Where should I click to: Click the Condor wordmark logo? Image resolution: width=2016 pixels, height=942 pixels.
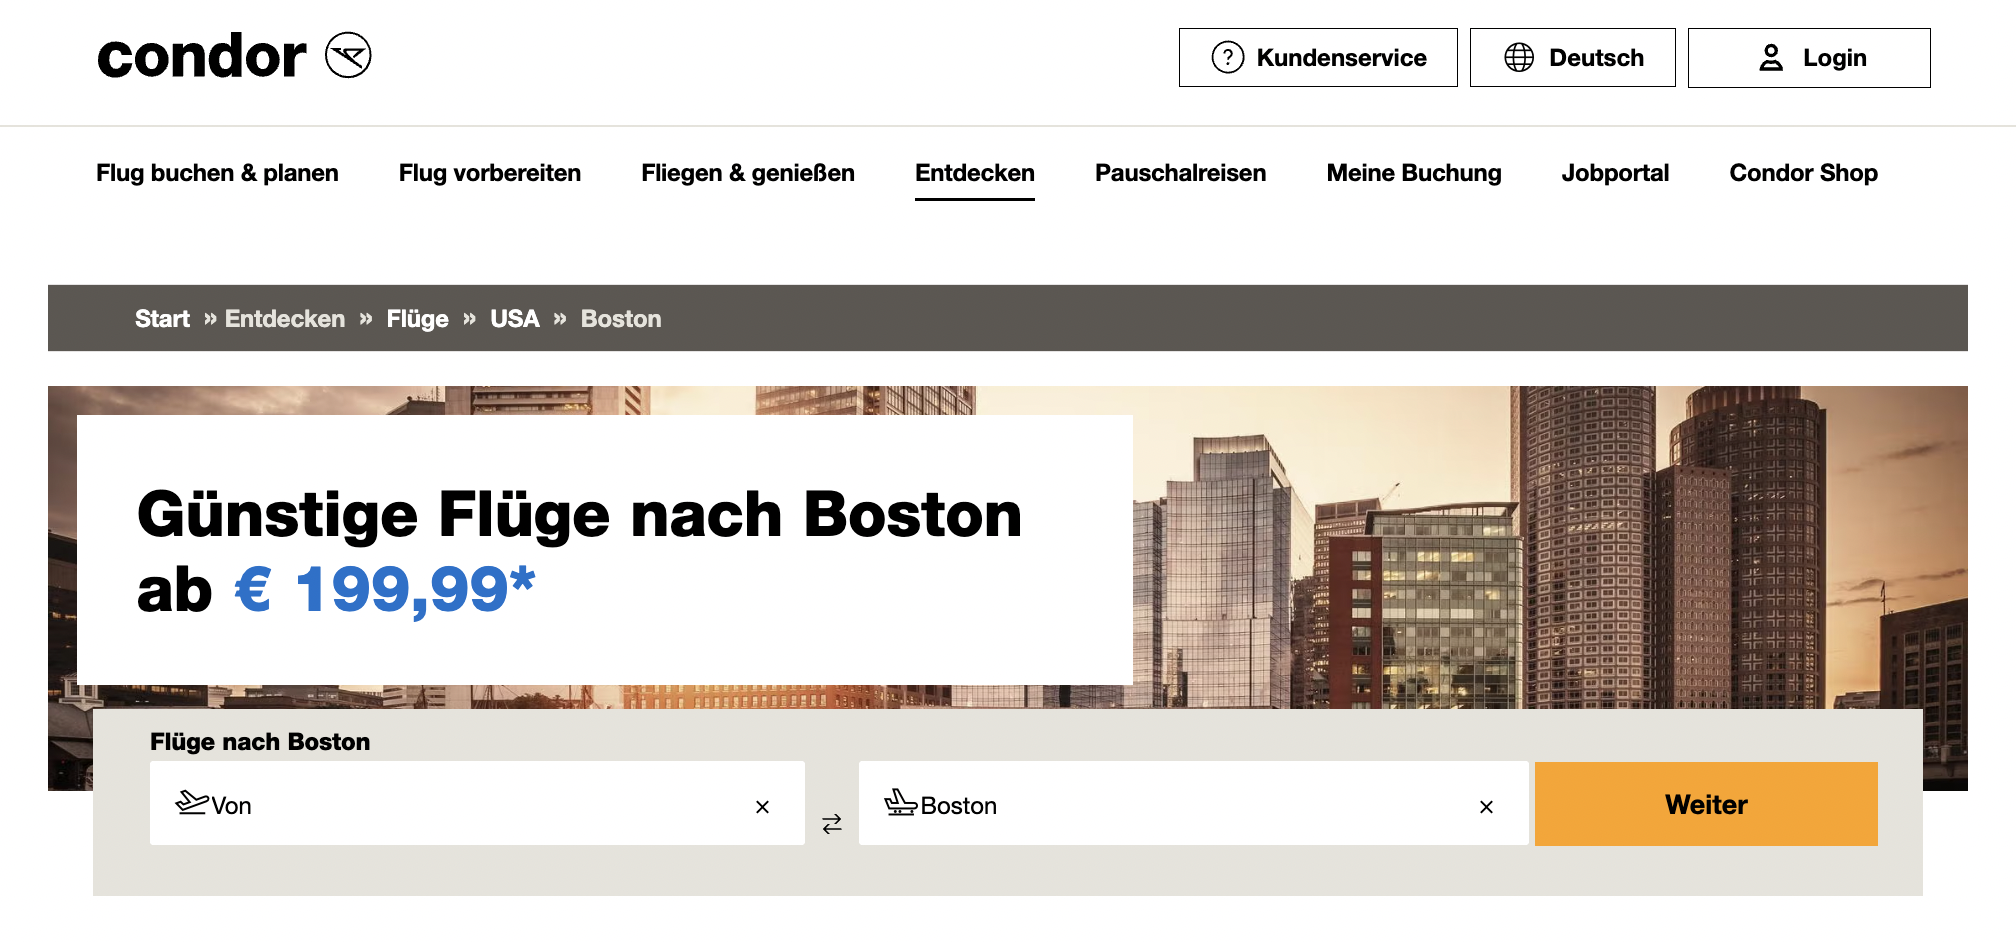tap(201, 56)
